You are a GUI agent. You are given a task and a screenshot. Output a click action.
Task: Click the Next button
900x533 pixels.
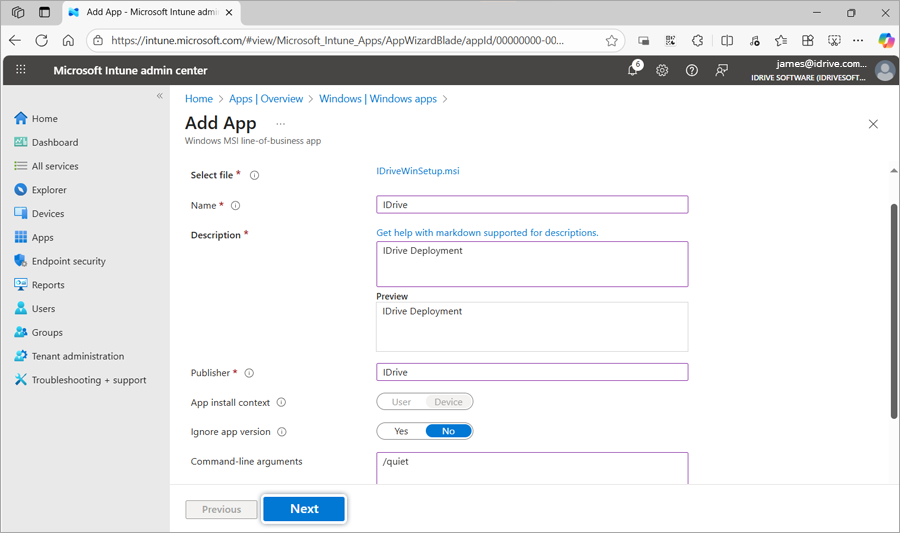click(304, 509)
